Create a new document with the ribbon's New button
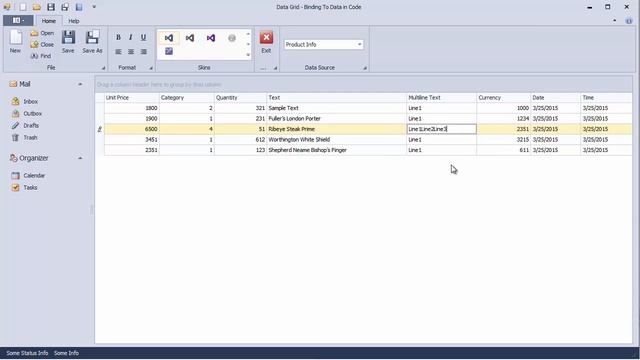This screenshot has height=360, width=640. point(16,42)
